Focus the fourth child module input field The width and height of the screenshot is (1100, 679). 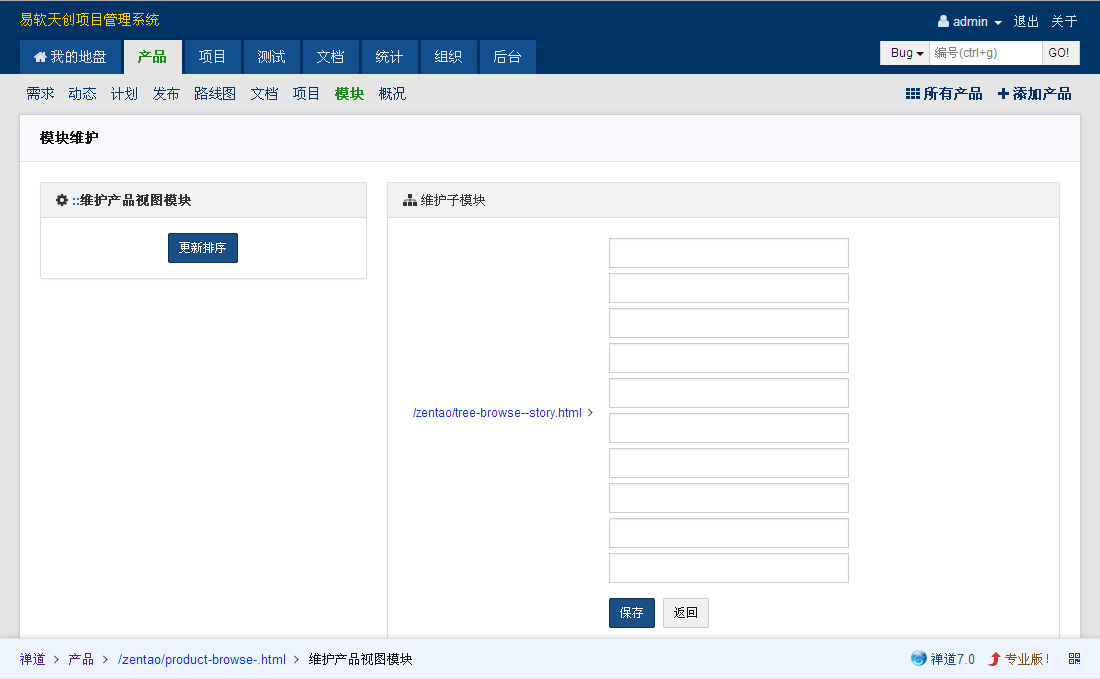(x=729, y=358)
